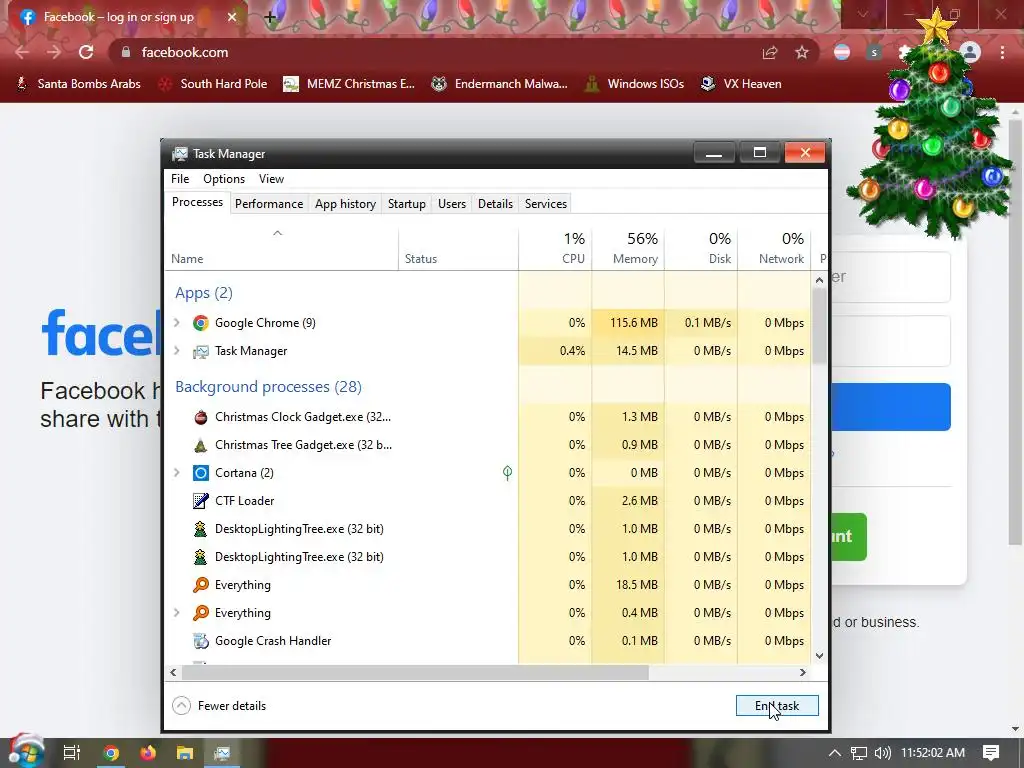Switch to the Services tab
1024x768 pixels.
pyautogui.click(x=546, y=204)
